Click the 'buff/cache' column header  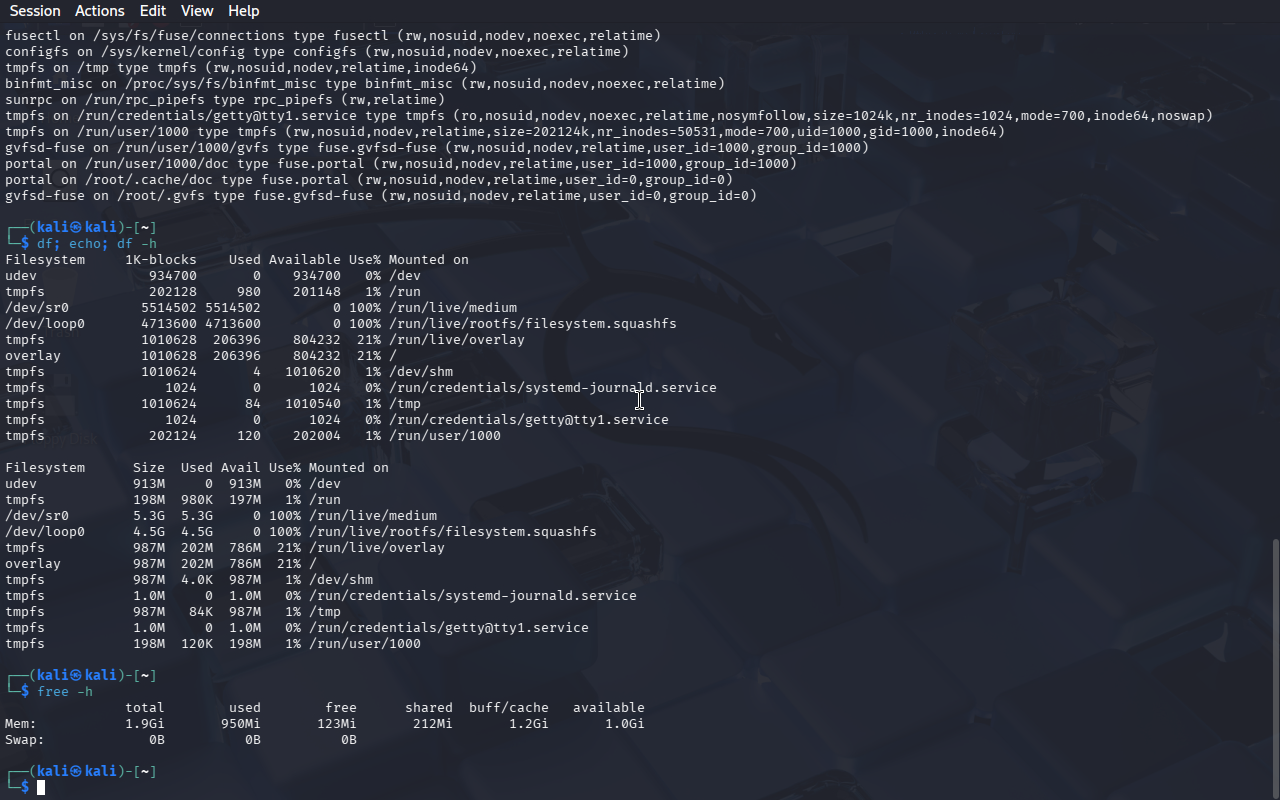pyautogui.click(x=508, y=708)
